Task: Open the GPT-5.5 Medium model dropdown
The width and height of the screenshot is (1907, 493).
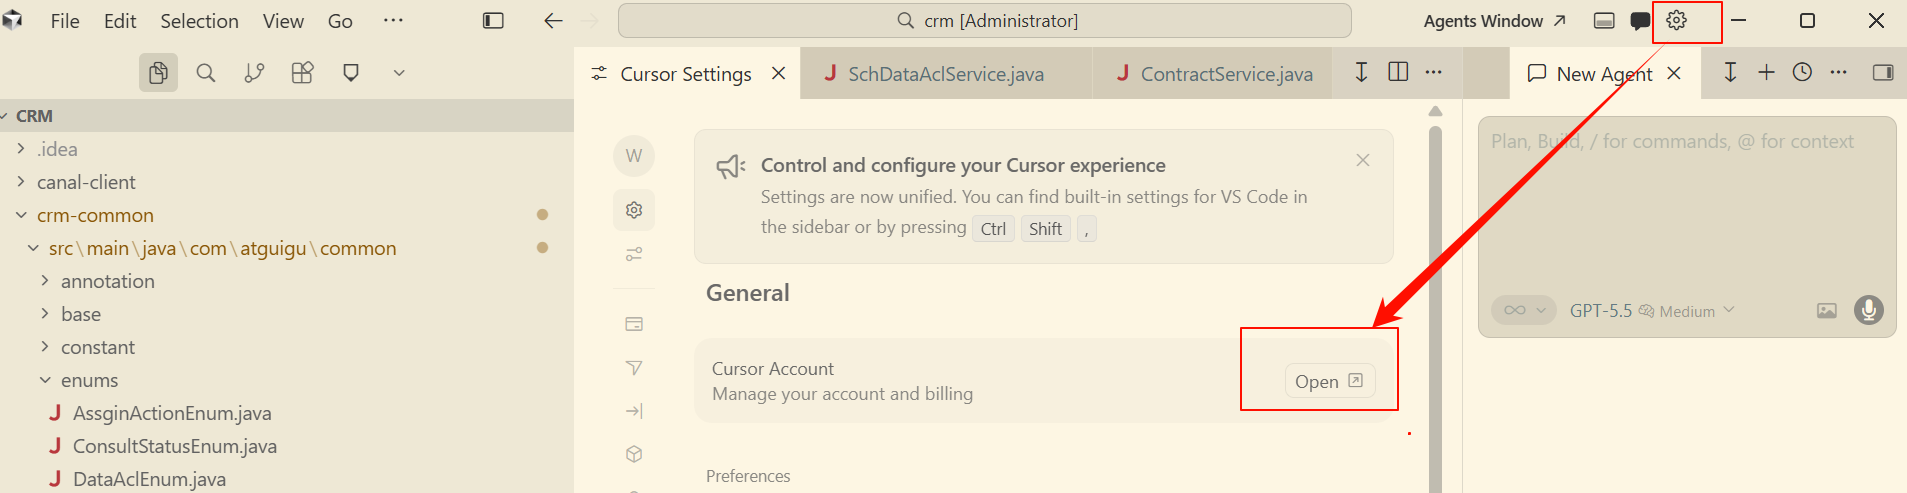Action: (1652, 311)
